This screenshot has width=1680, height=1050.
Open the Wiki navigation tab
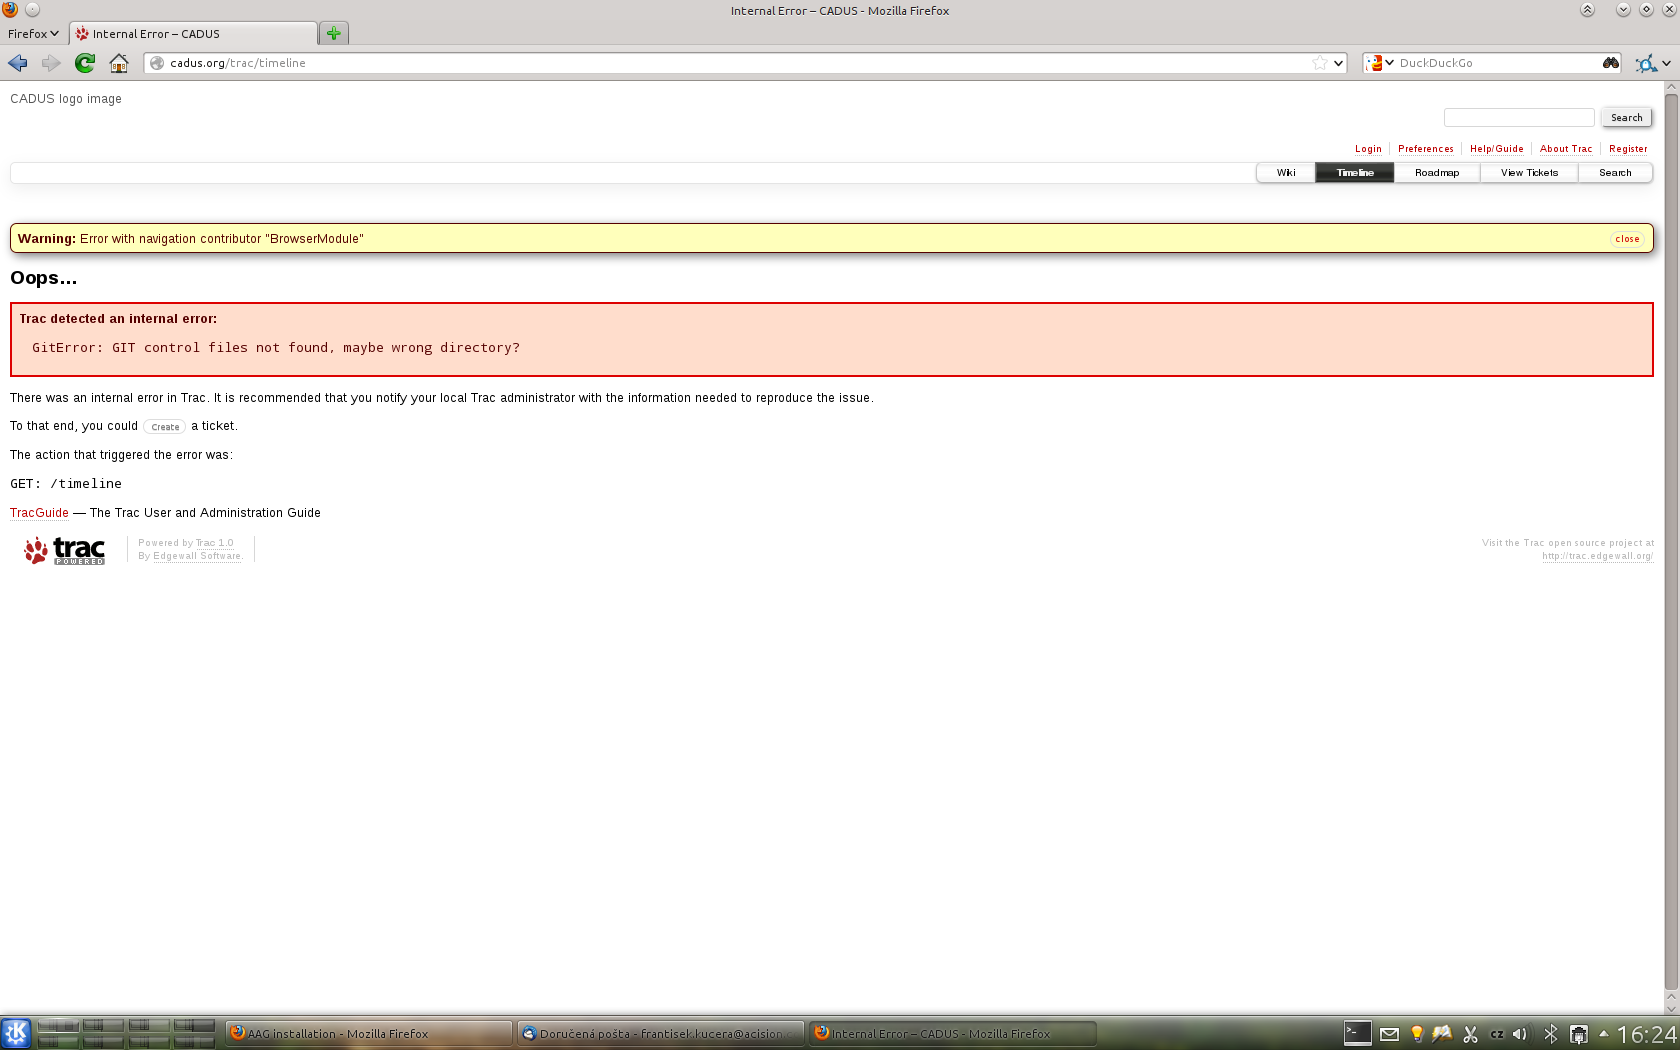(1286, 173)
